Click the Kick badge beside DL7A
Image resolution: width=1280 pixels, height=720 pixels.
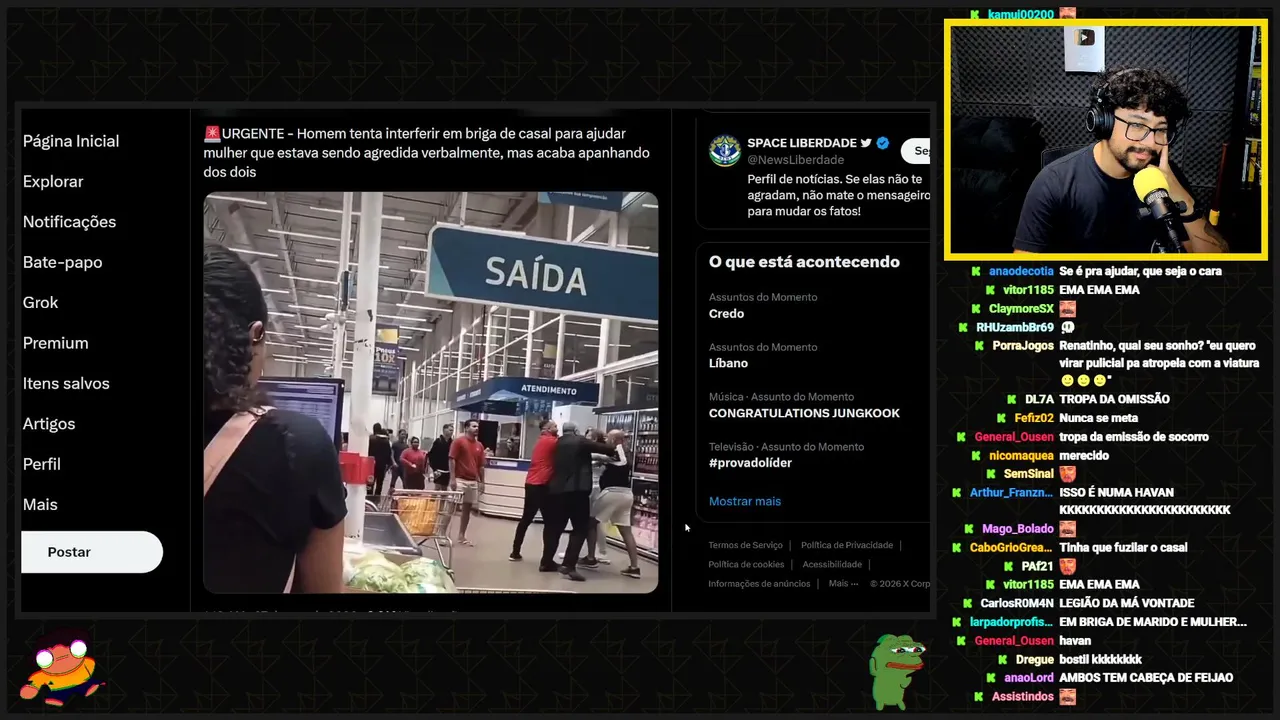tap(1012, 400)
